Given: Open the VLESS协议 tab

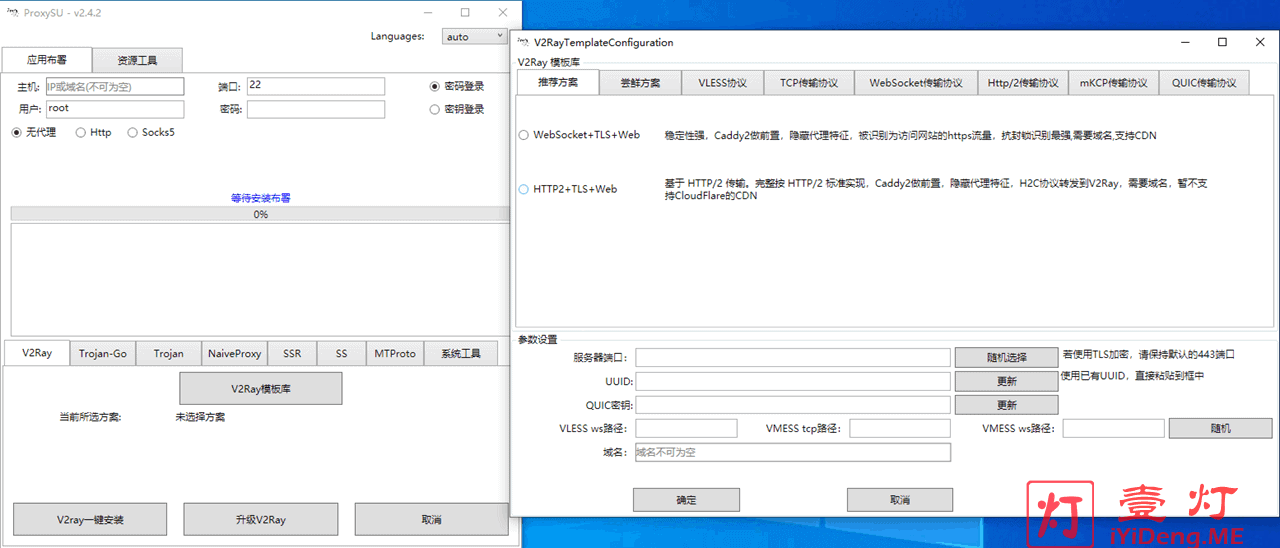Looking at the screenshot, I should click(722, 83).
